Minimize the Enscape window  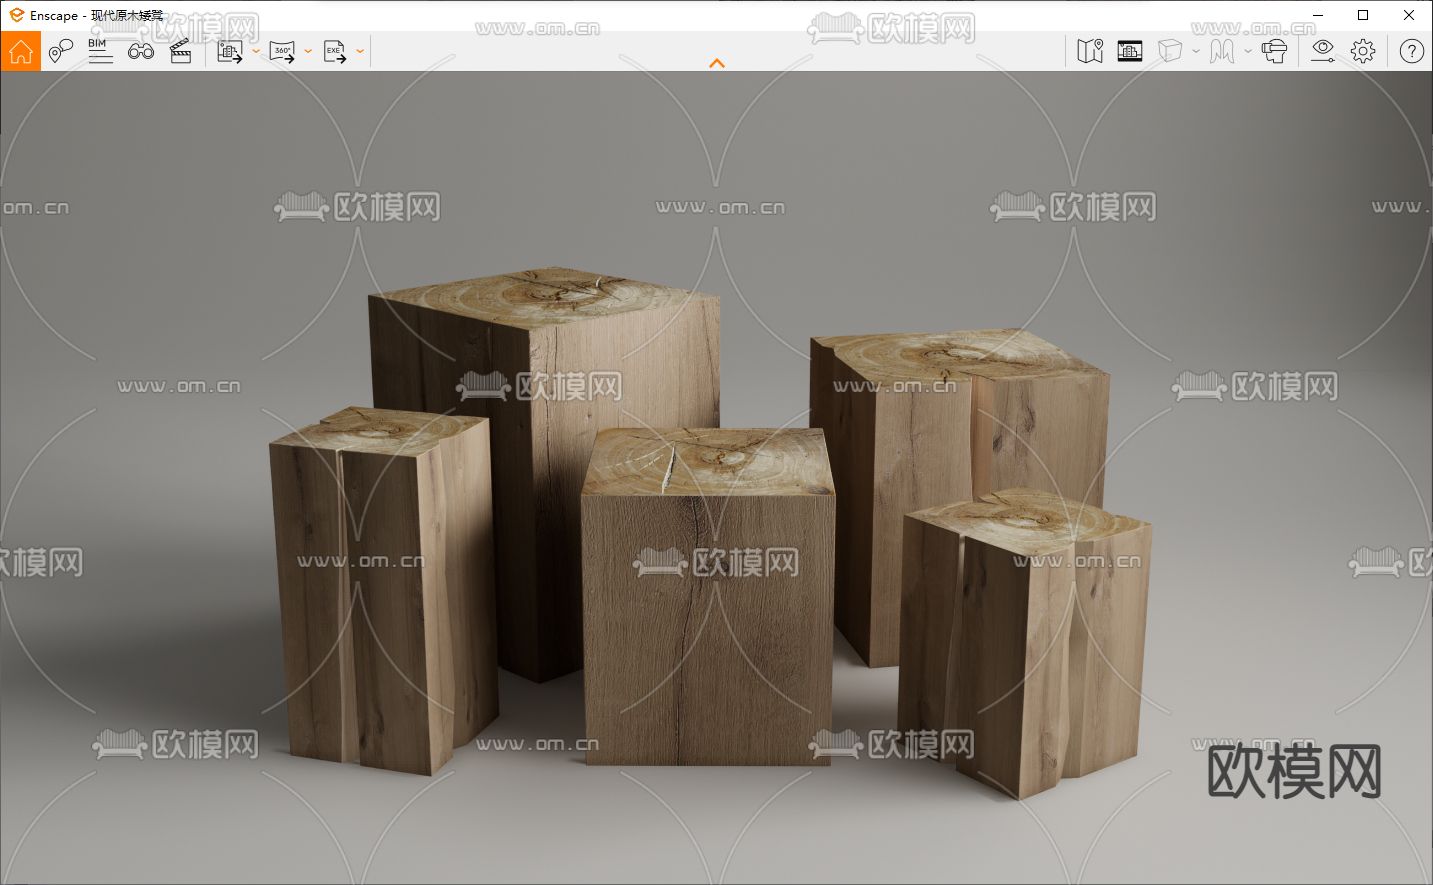[x=1317, y=15]
